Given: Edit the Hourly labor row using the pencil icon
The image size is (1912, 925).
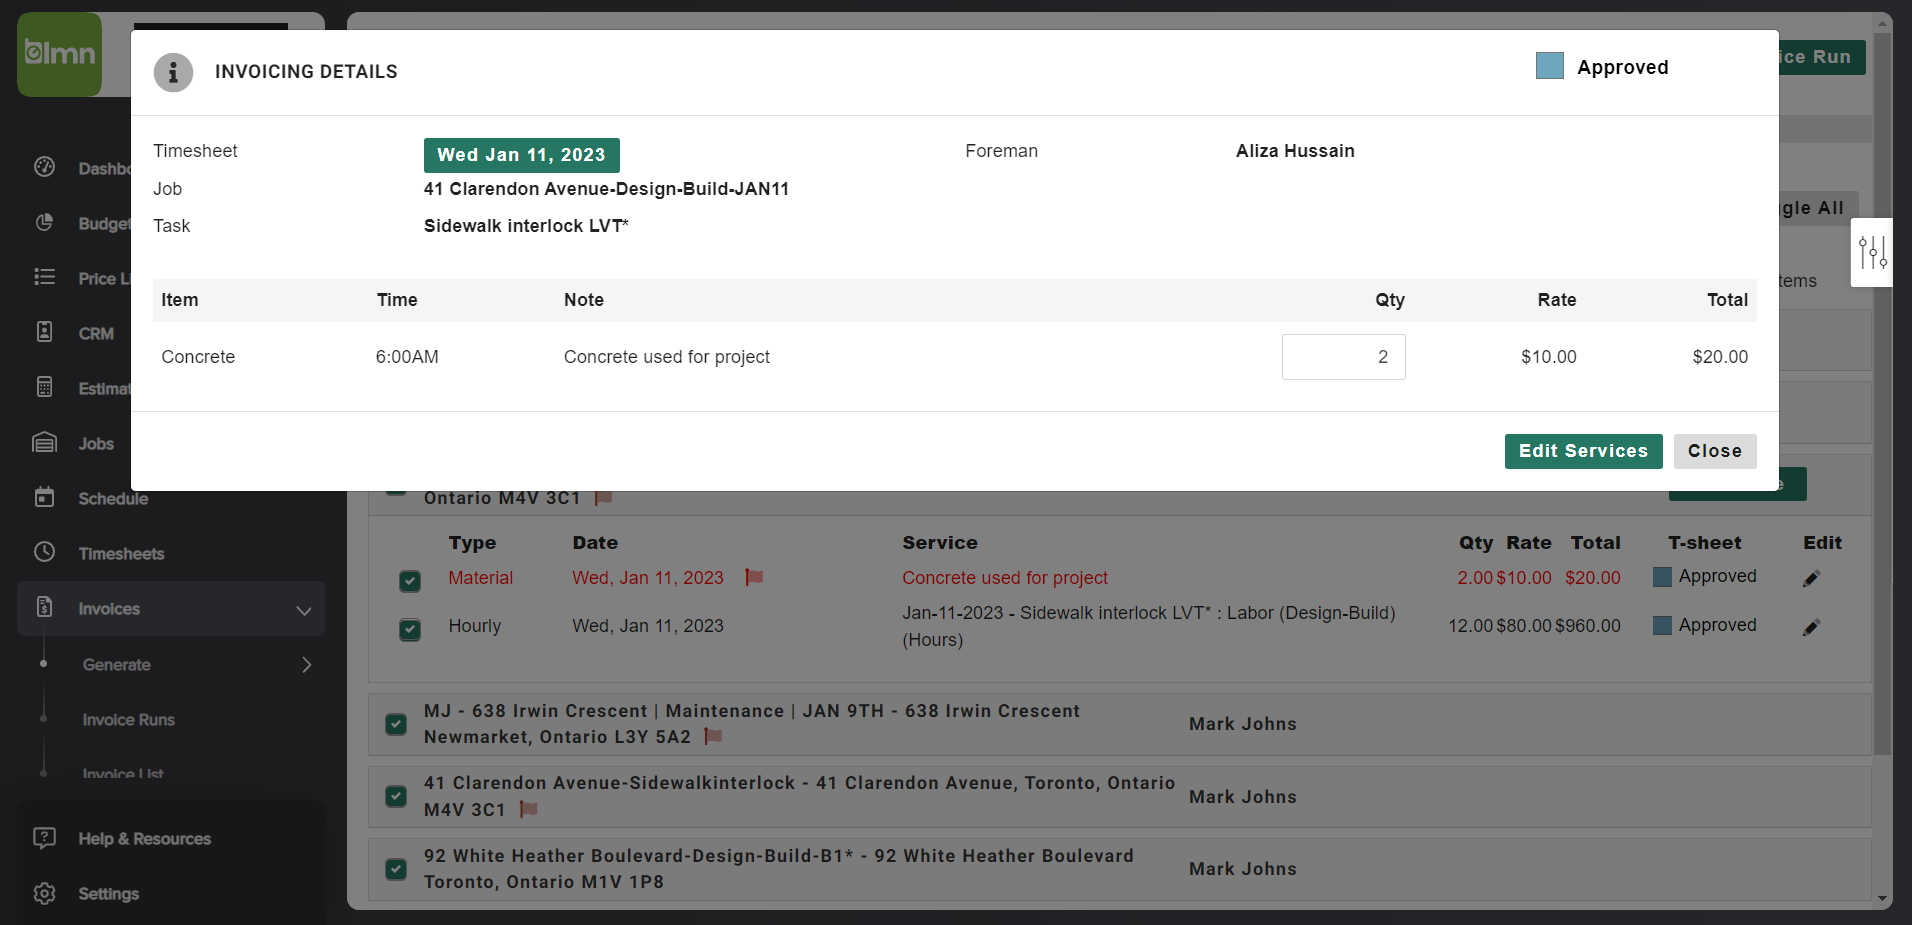Looking at the screenshot, I should [x=1812, y=627].
